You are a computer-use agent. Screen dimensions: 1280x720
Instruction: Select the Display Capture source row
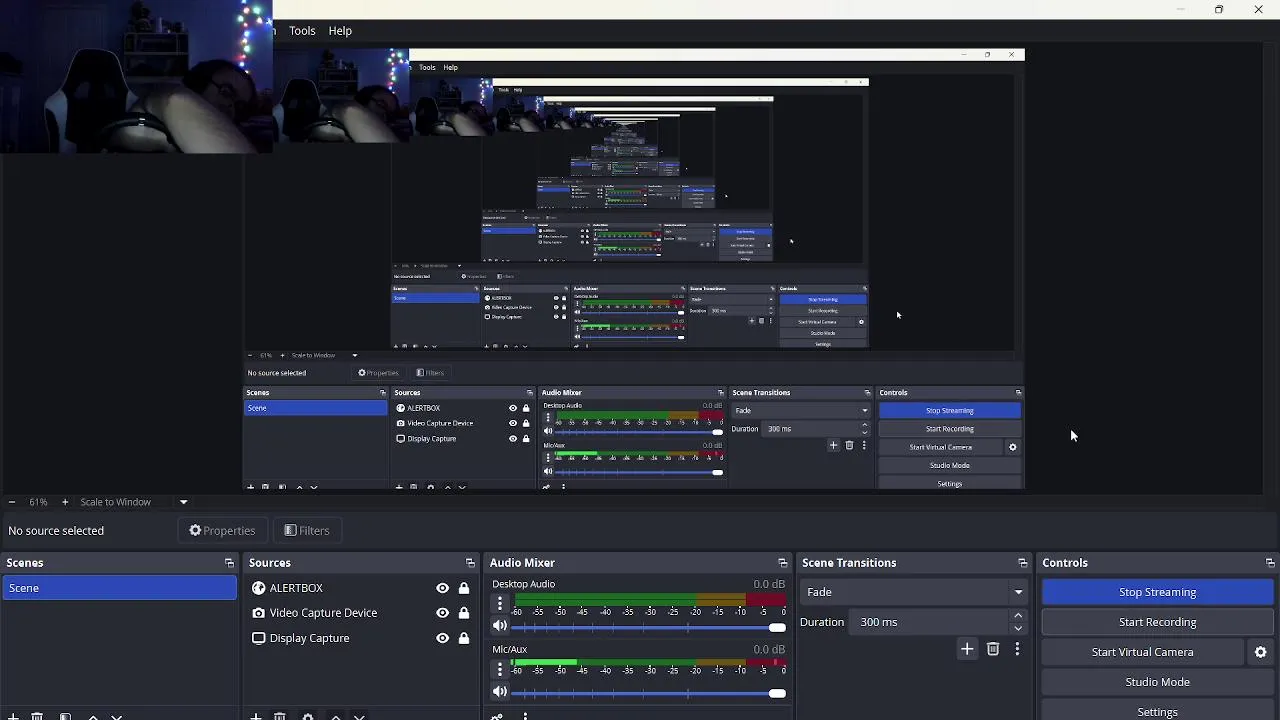(361, 638)
